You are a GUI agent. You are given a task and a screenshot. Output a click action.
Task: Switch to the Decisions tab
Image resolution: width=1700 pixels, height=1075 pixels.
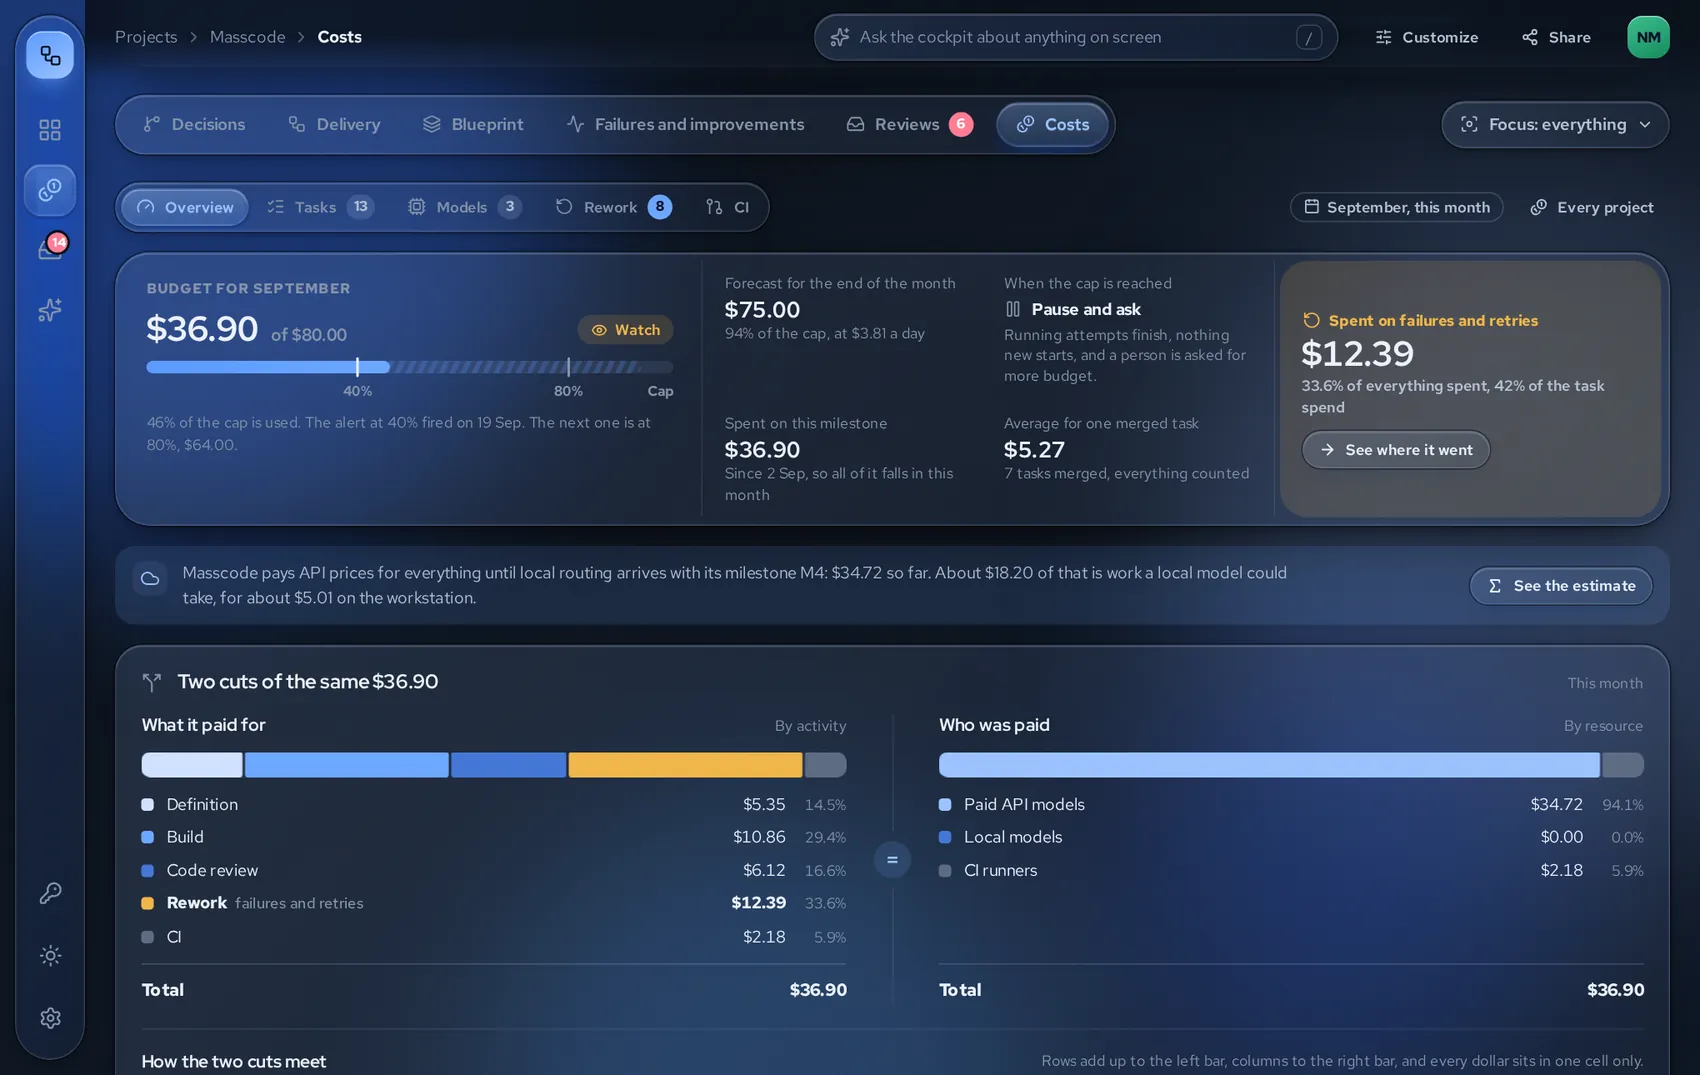194,125
